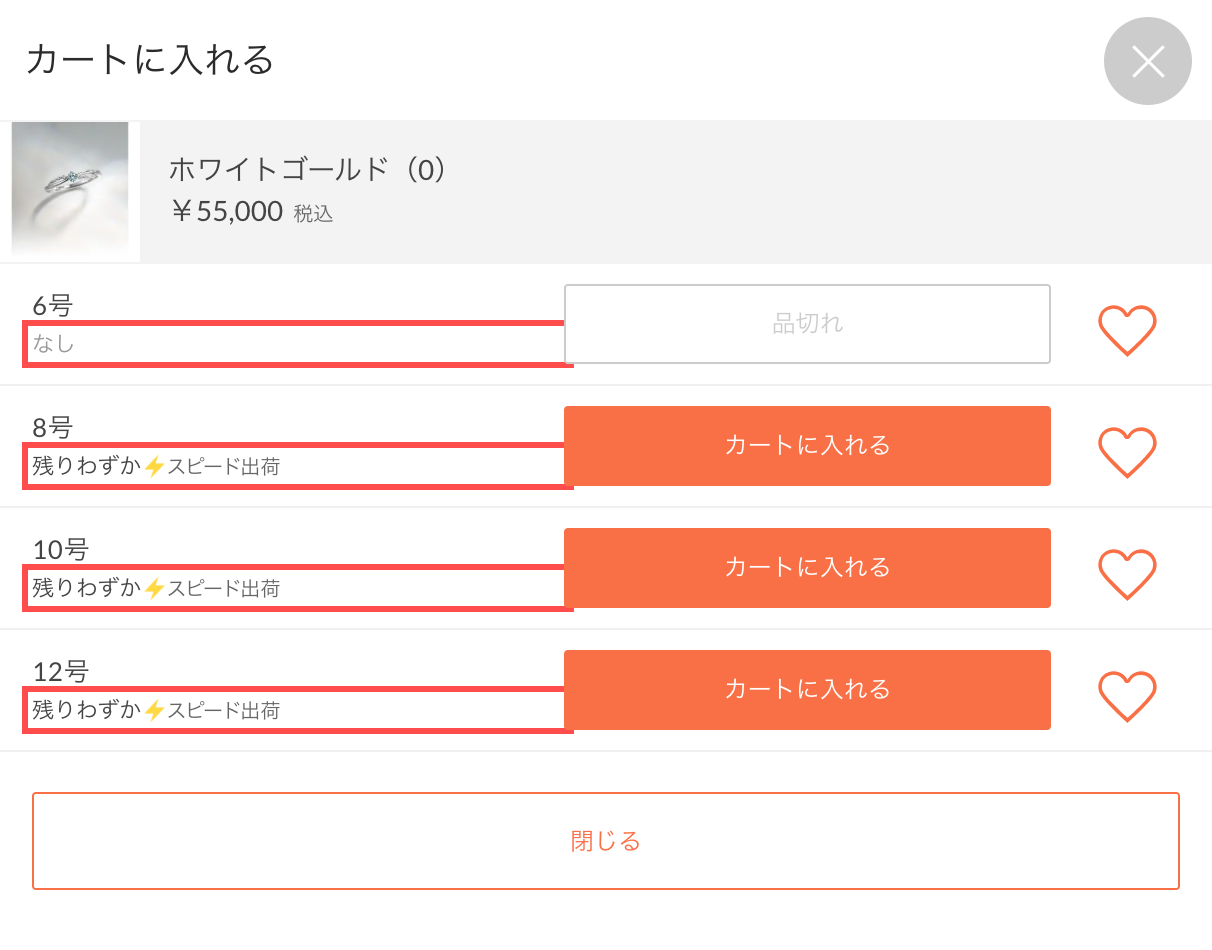
Task: Add size 10号 to the cart
Action: point(806,568)
